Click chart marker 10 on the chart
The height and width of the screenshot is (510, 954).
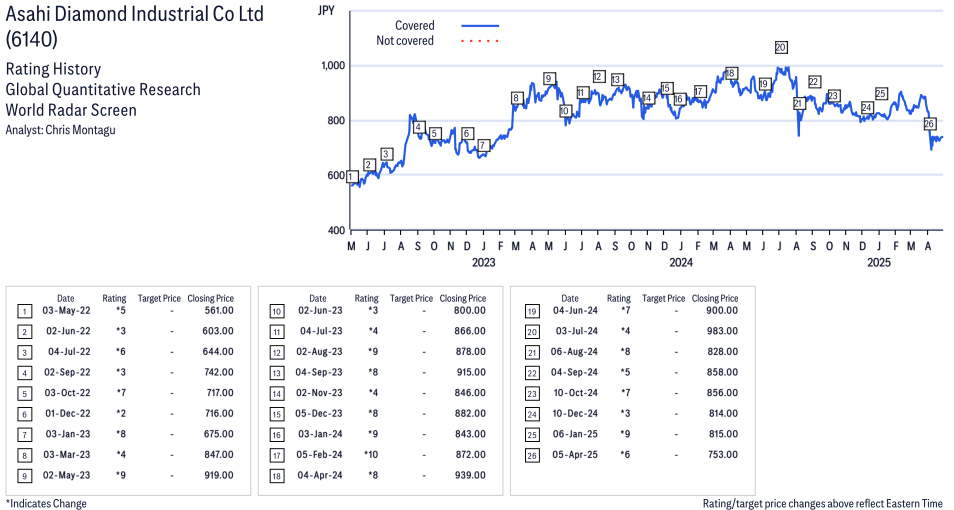point(565,111)
